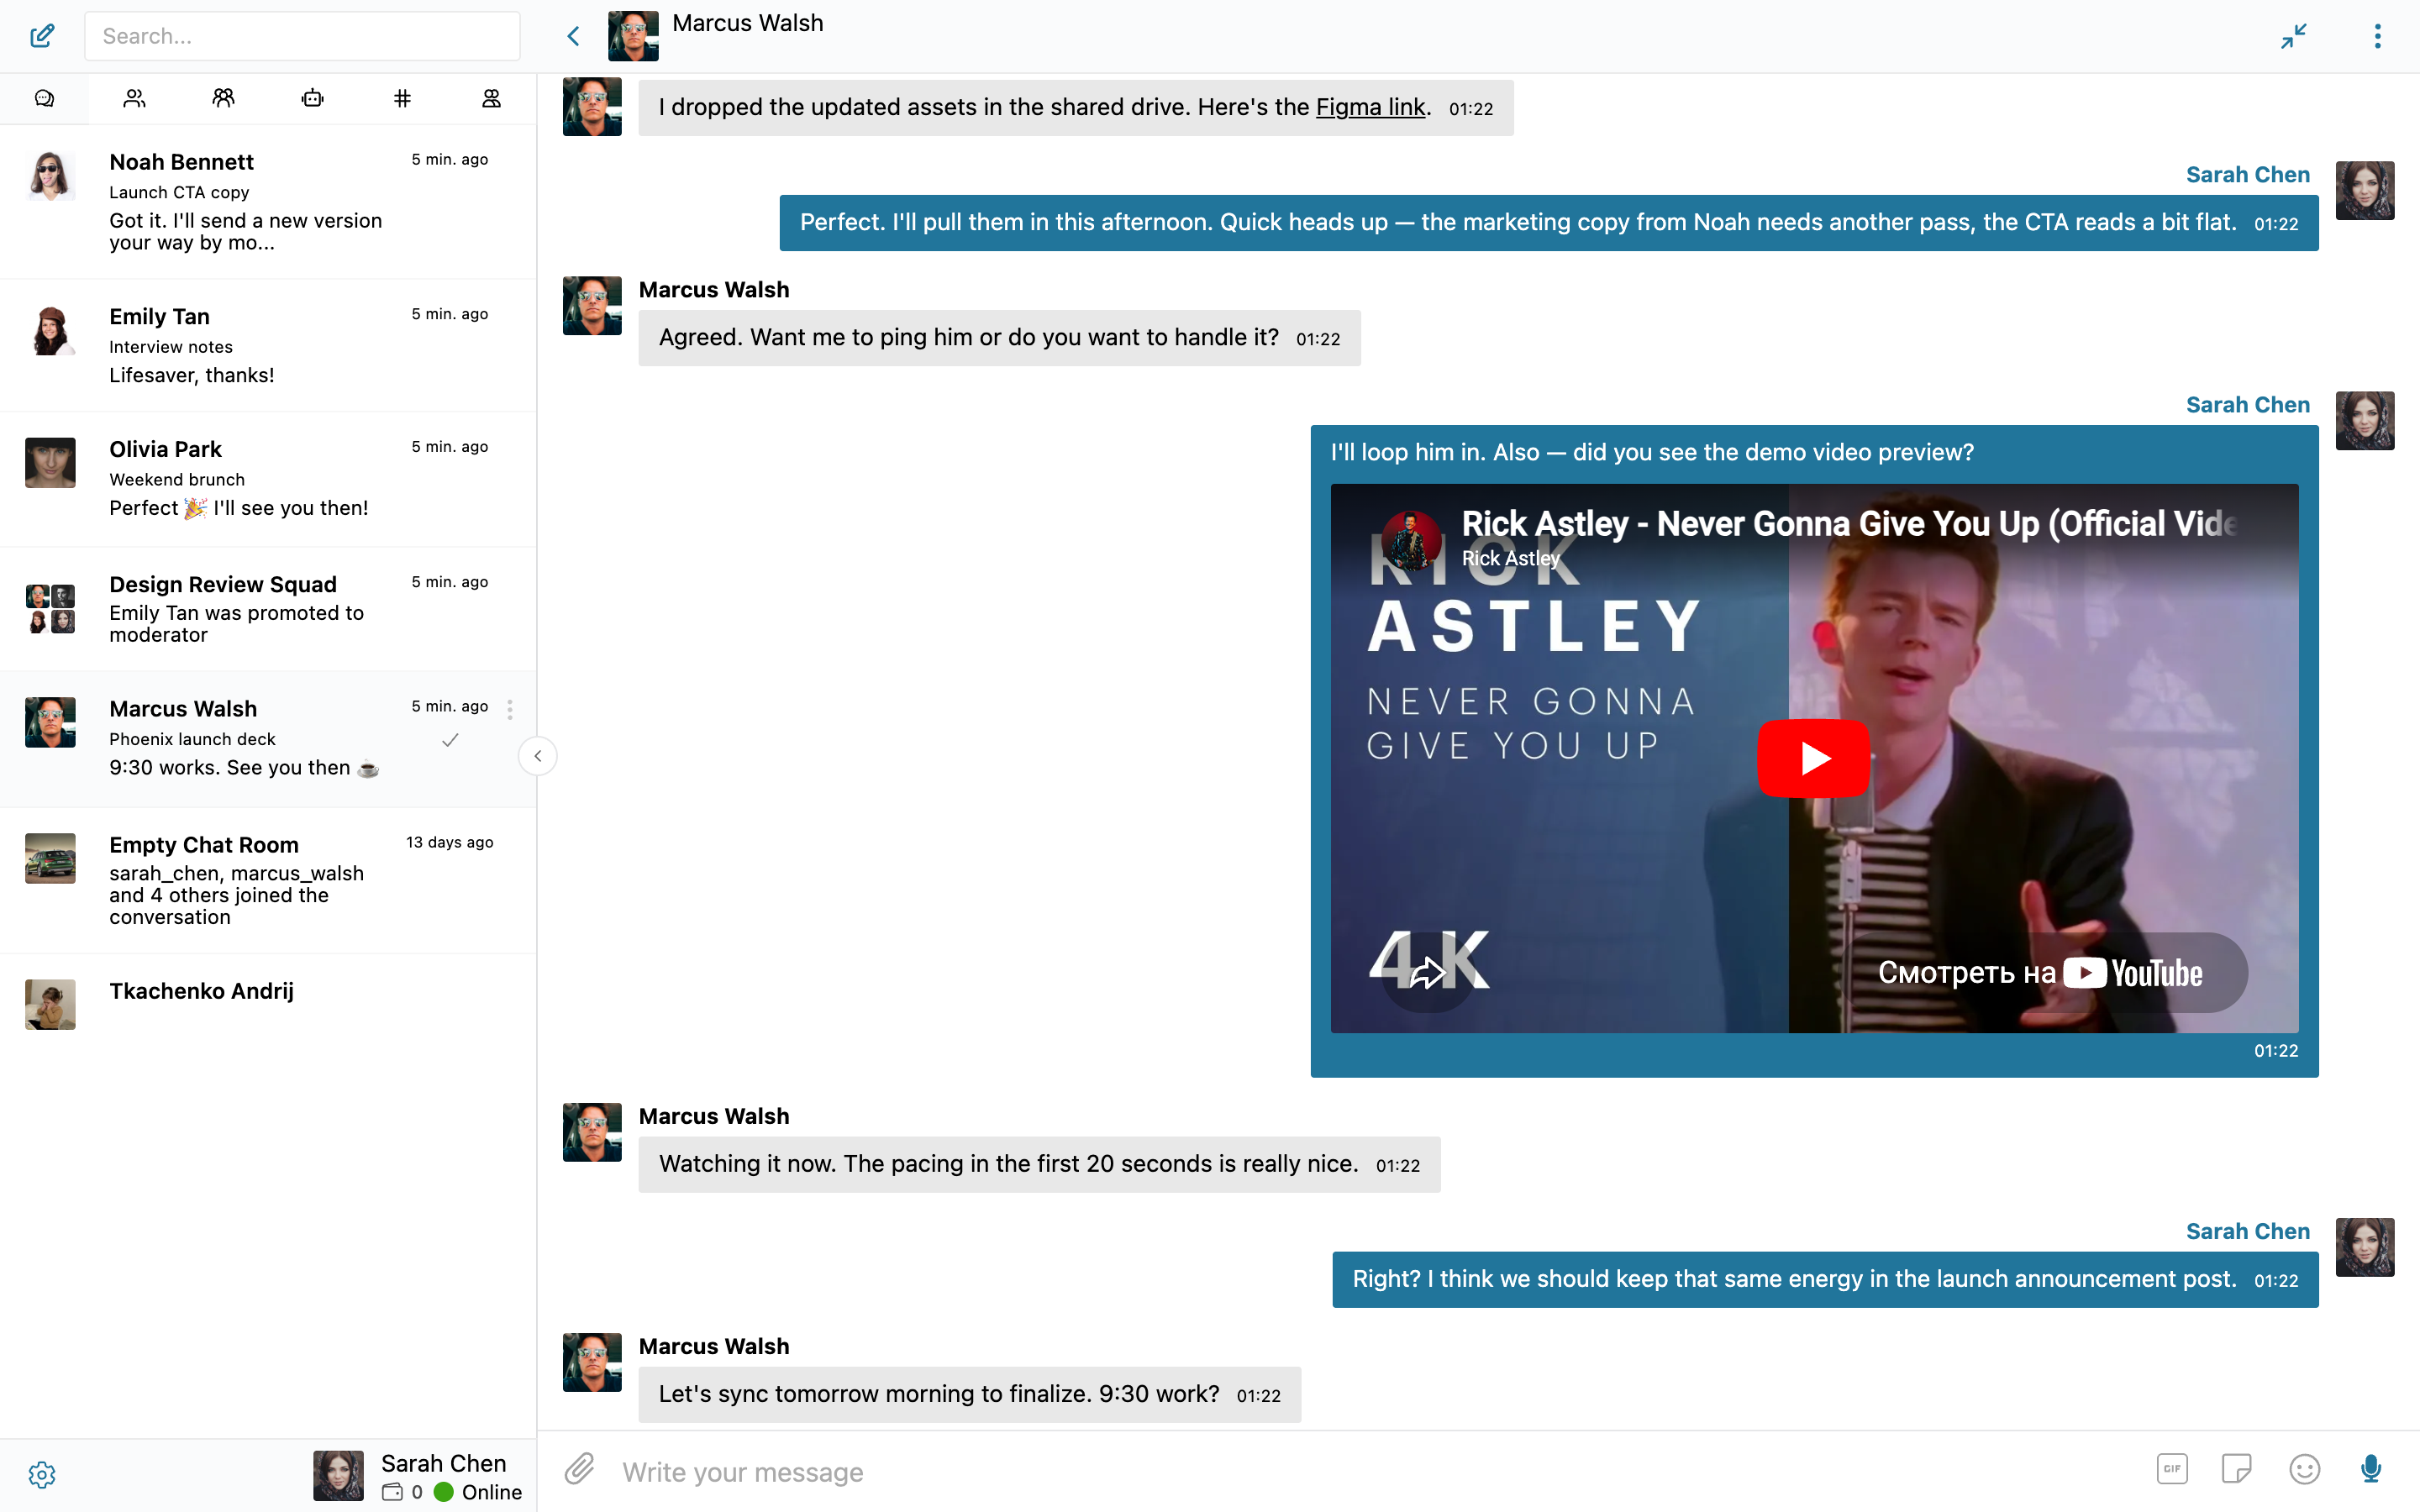The image size is (2420, 1512).
Task: Select the Watching it now message
Action: [1039, 1164]
